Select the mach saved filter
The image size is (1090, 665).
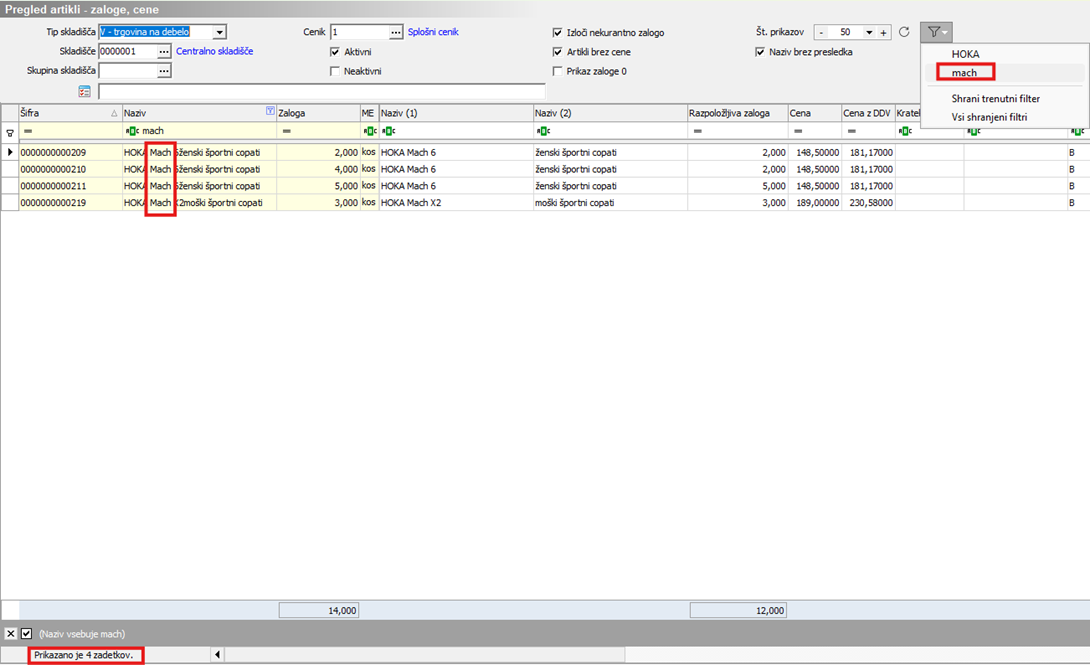coord(965,72)
